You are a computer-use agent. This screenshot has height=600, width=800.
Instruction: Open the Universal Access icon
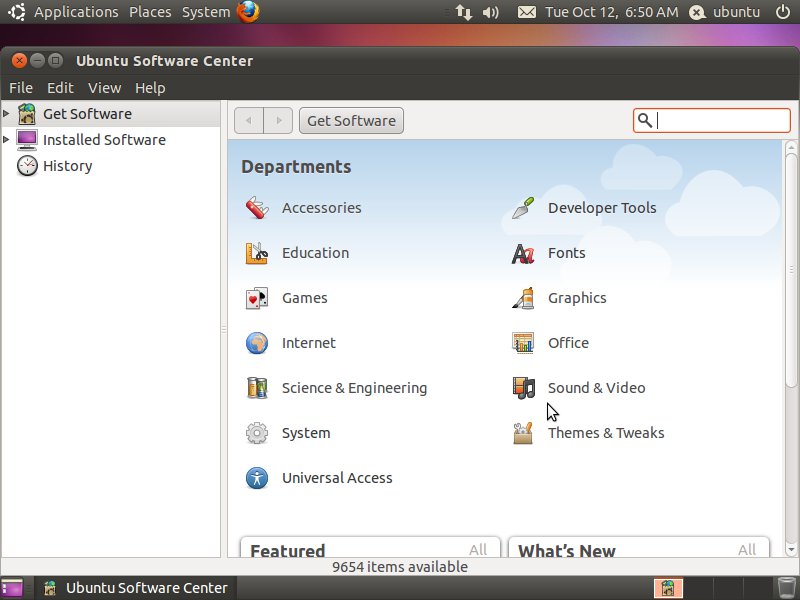click(x=257, y=478)
